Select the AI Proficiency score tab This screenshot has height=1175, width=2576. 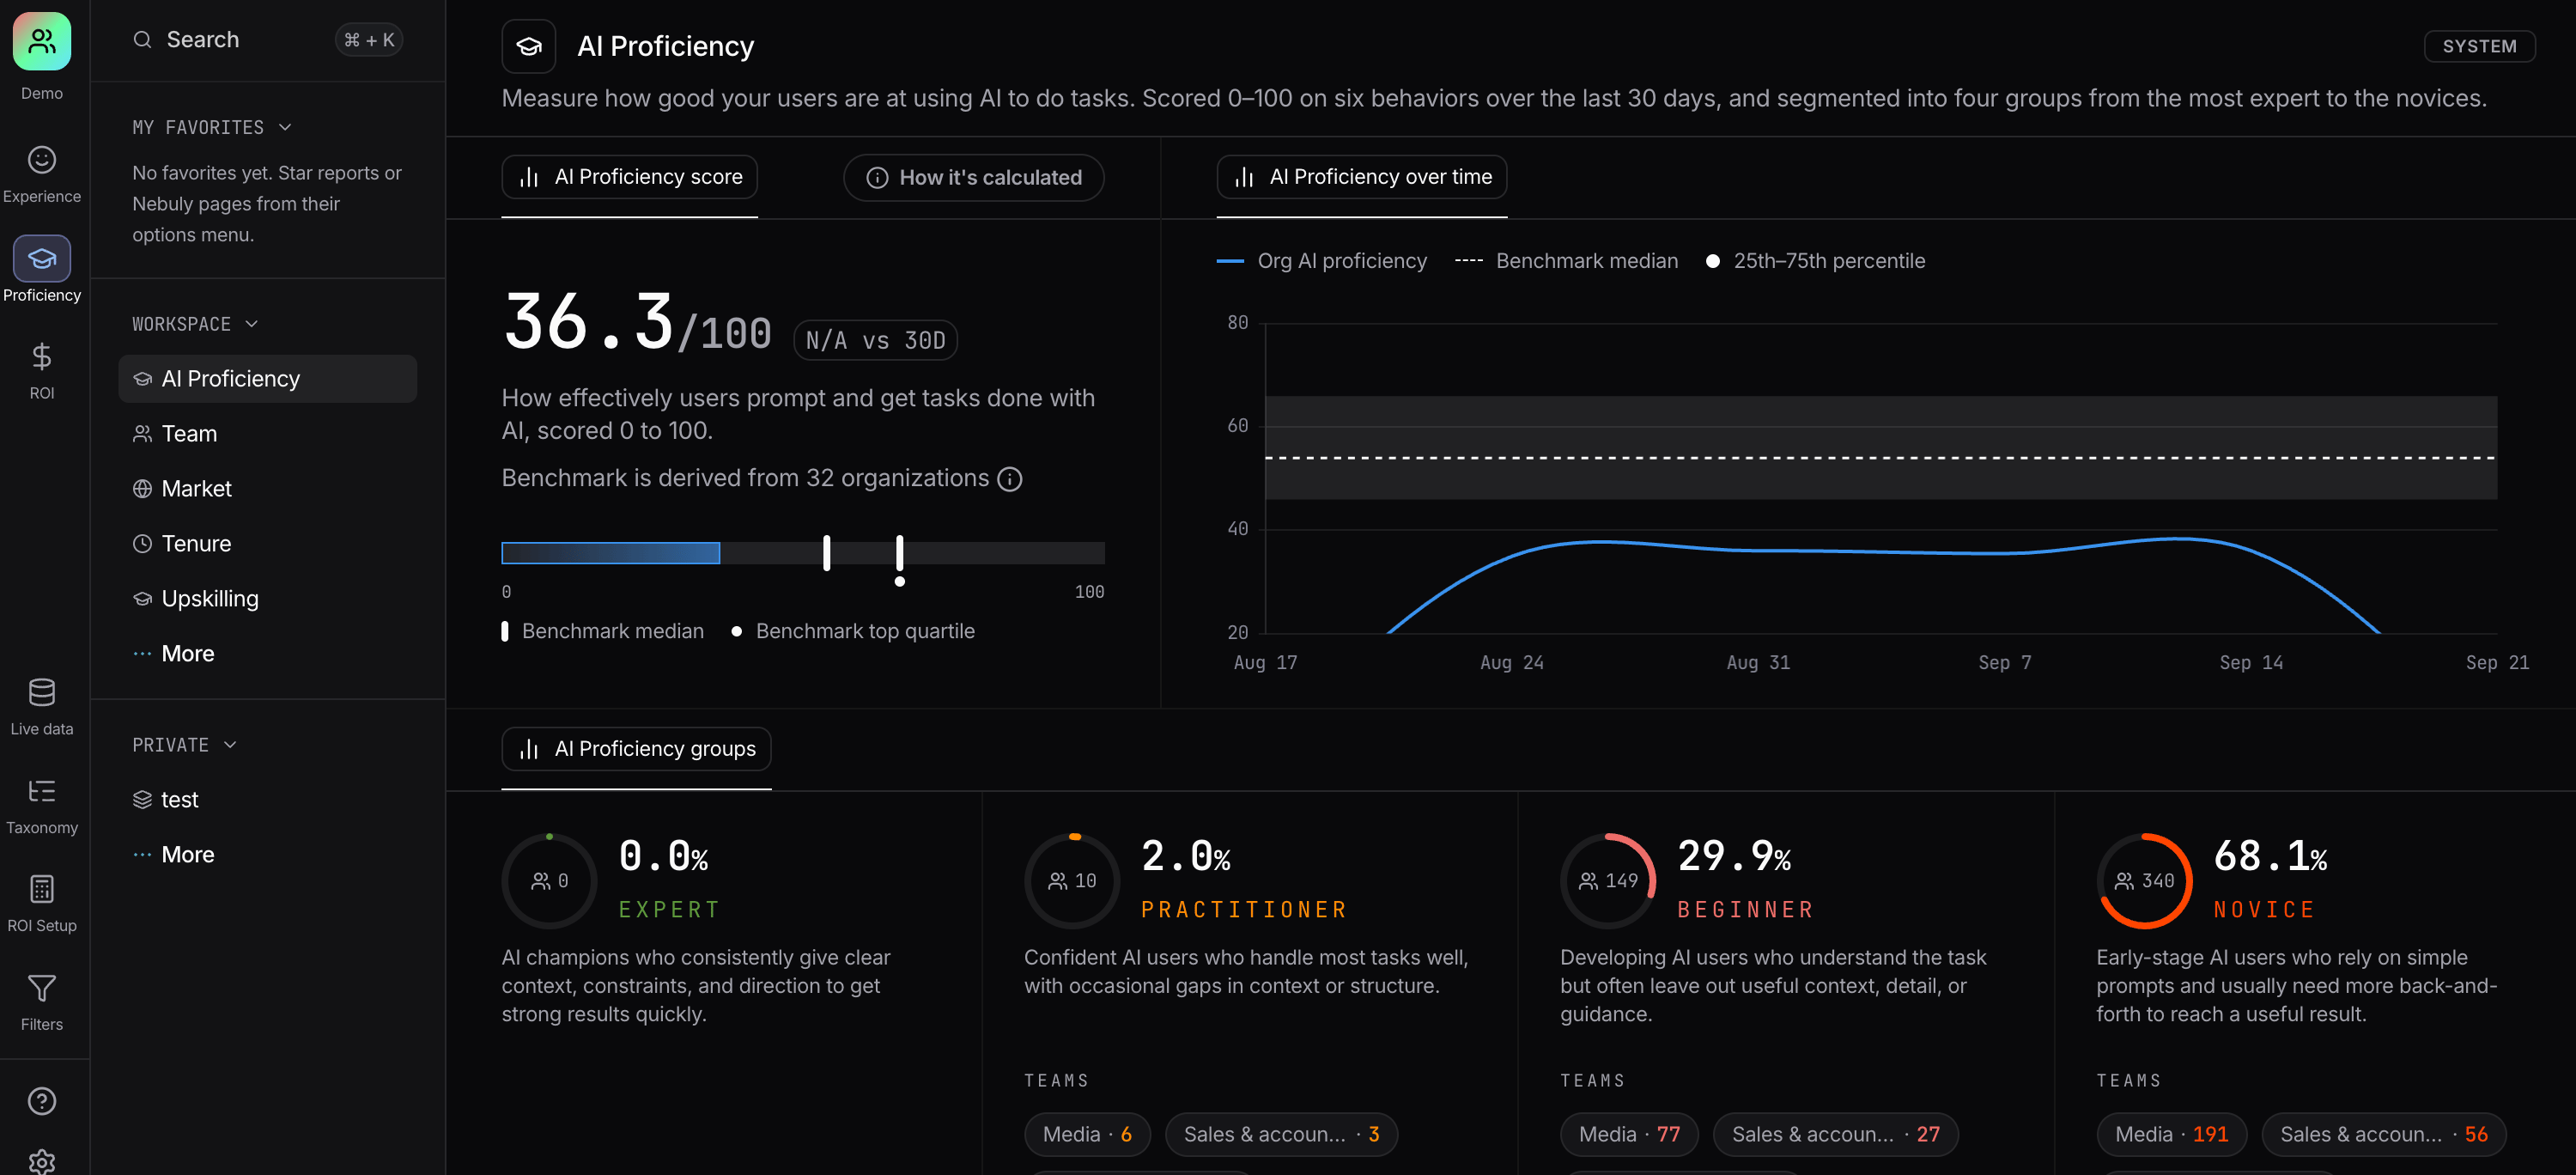[629, 177]
